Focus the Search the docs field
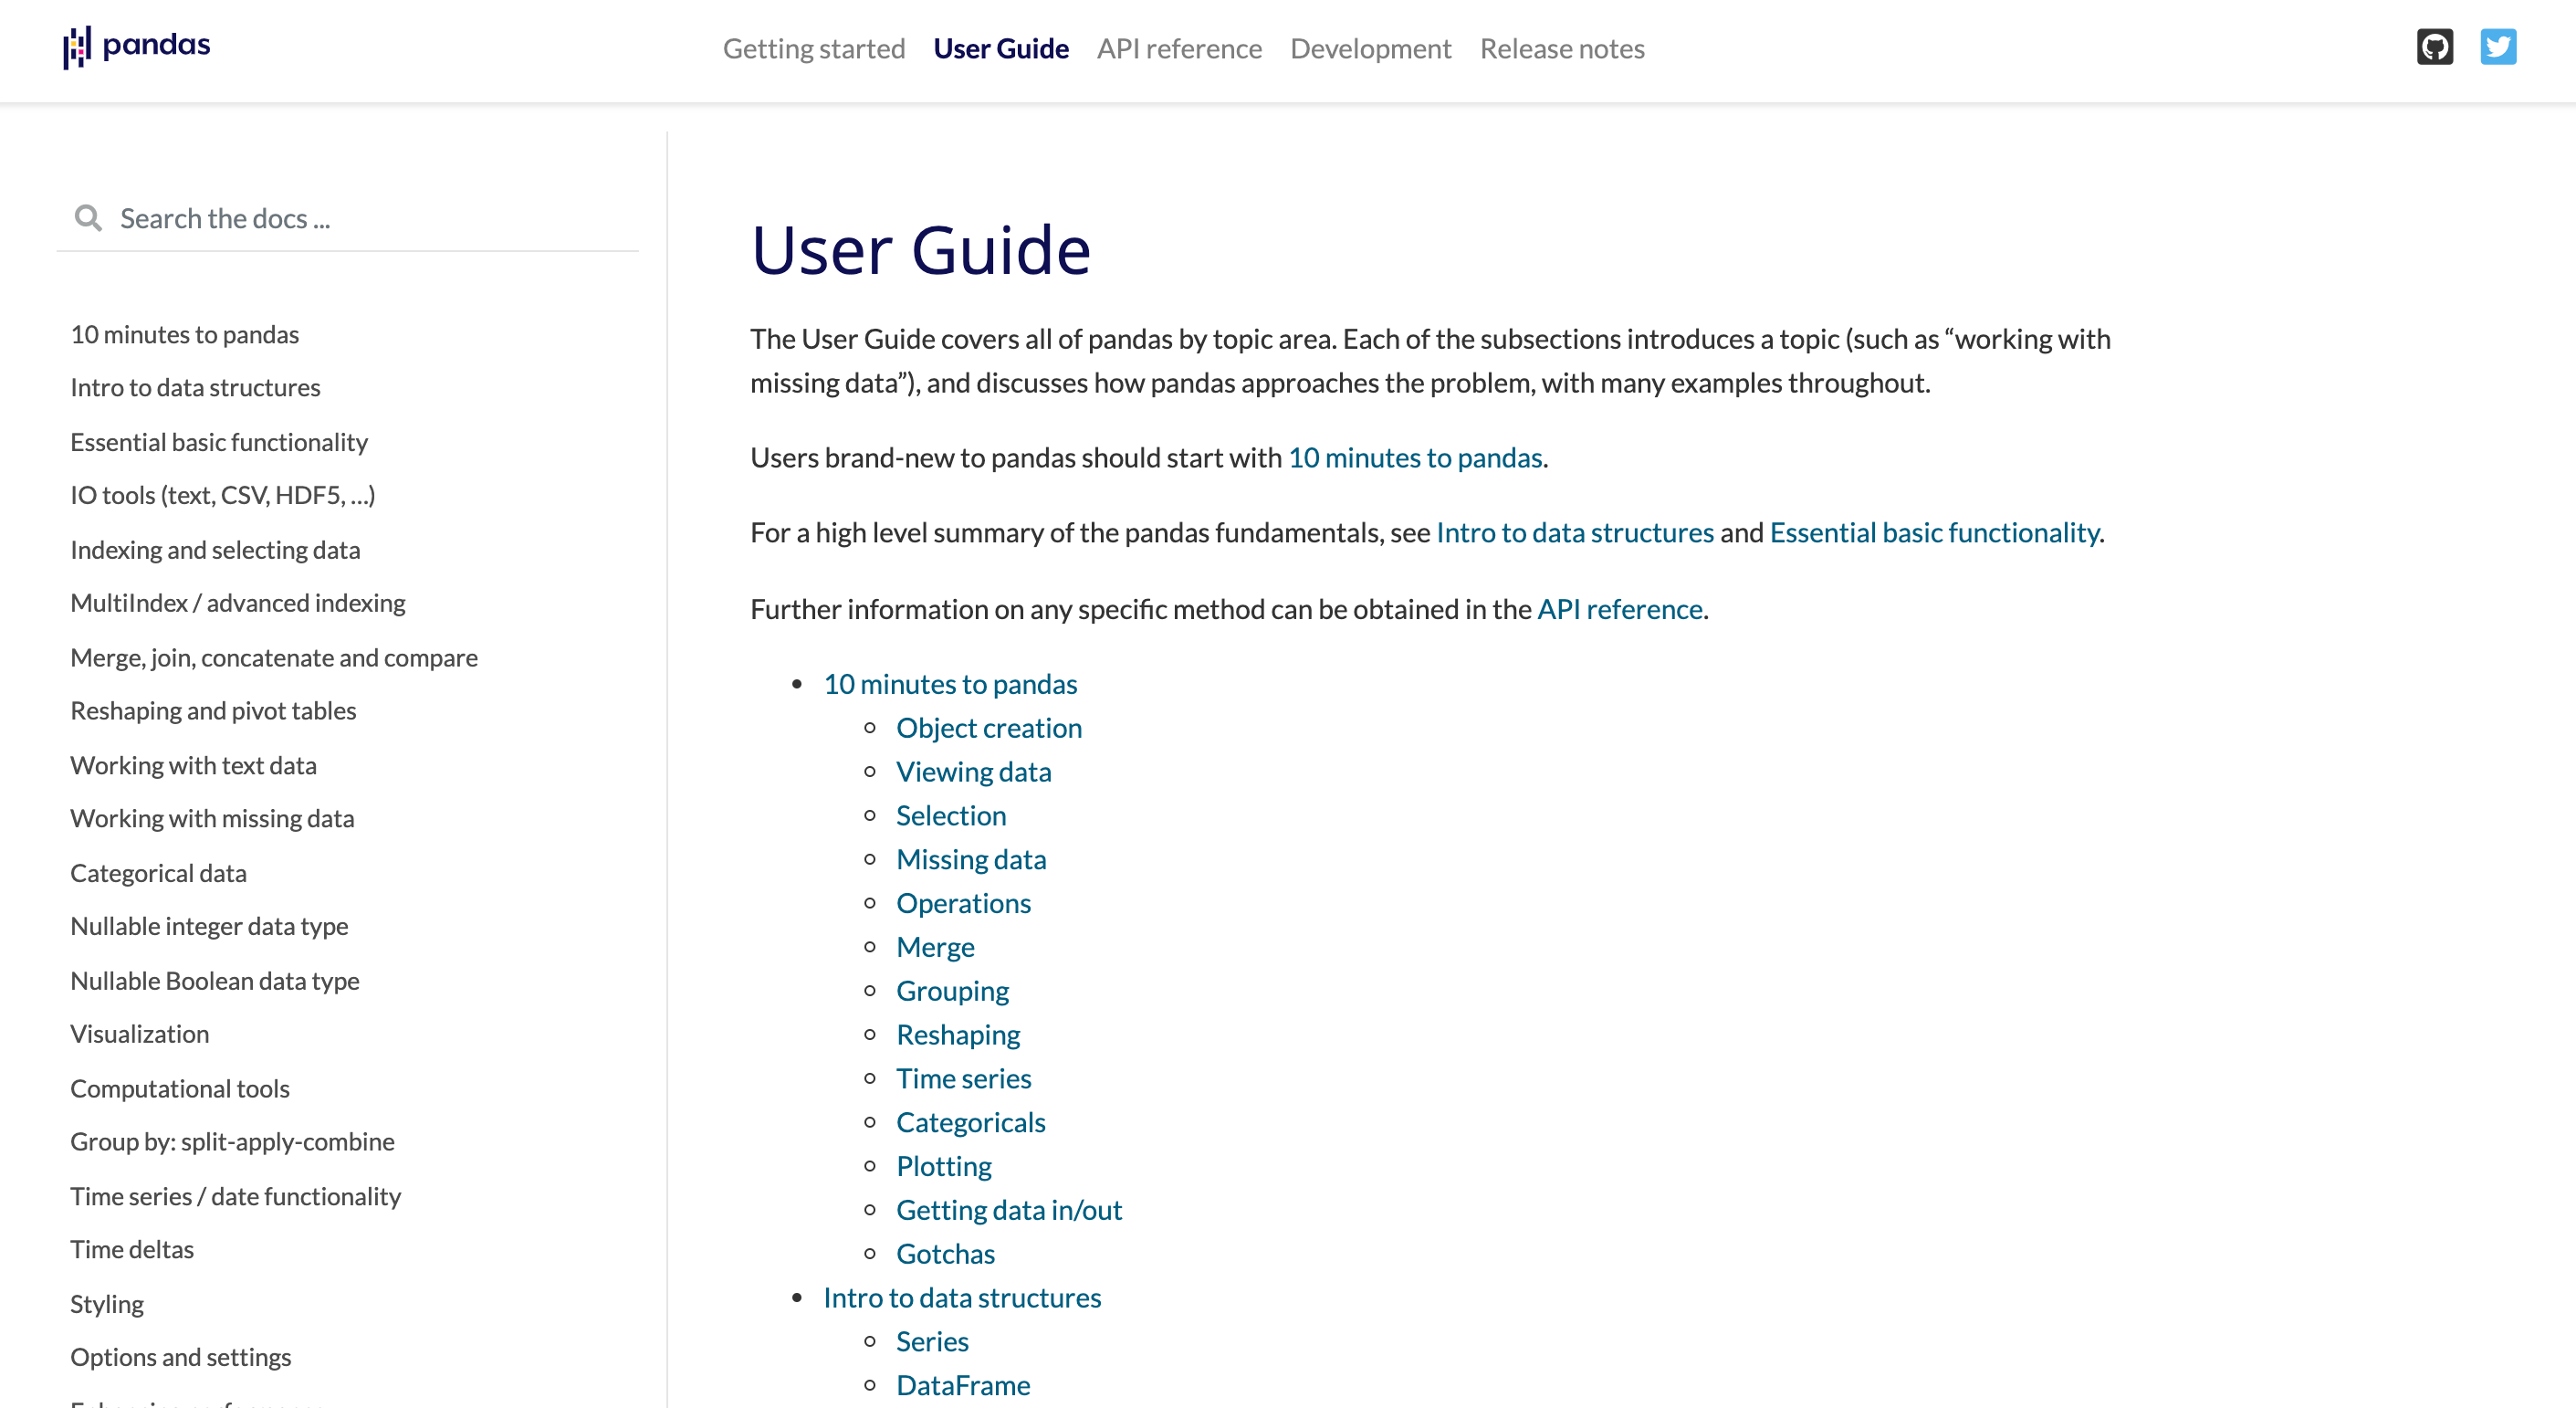 [x=370, y=218]
